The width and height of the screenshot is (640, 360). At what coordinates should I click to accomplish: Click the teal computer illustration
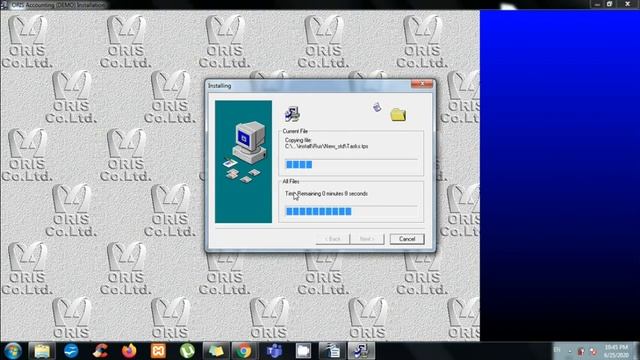click(243, 162)
